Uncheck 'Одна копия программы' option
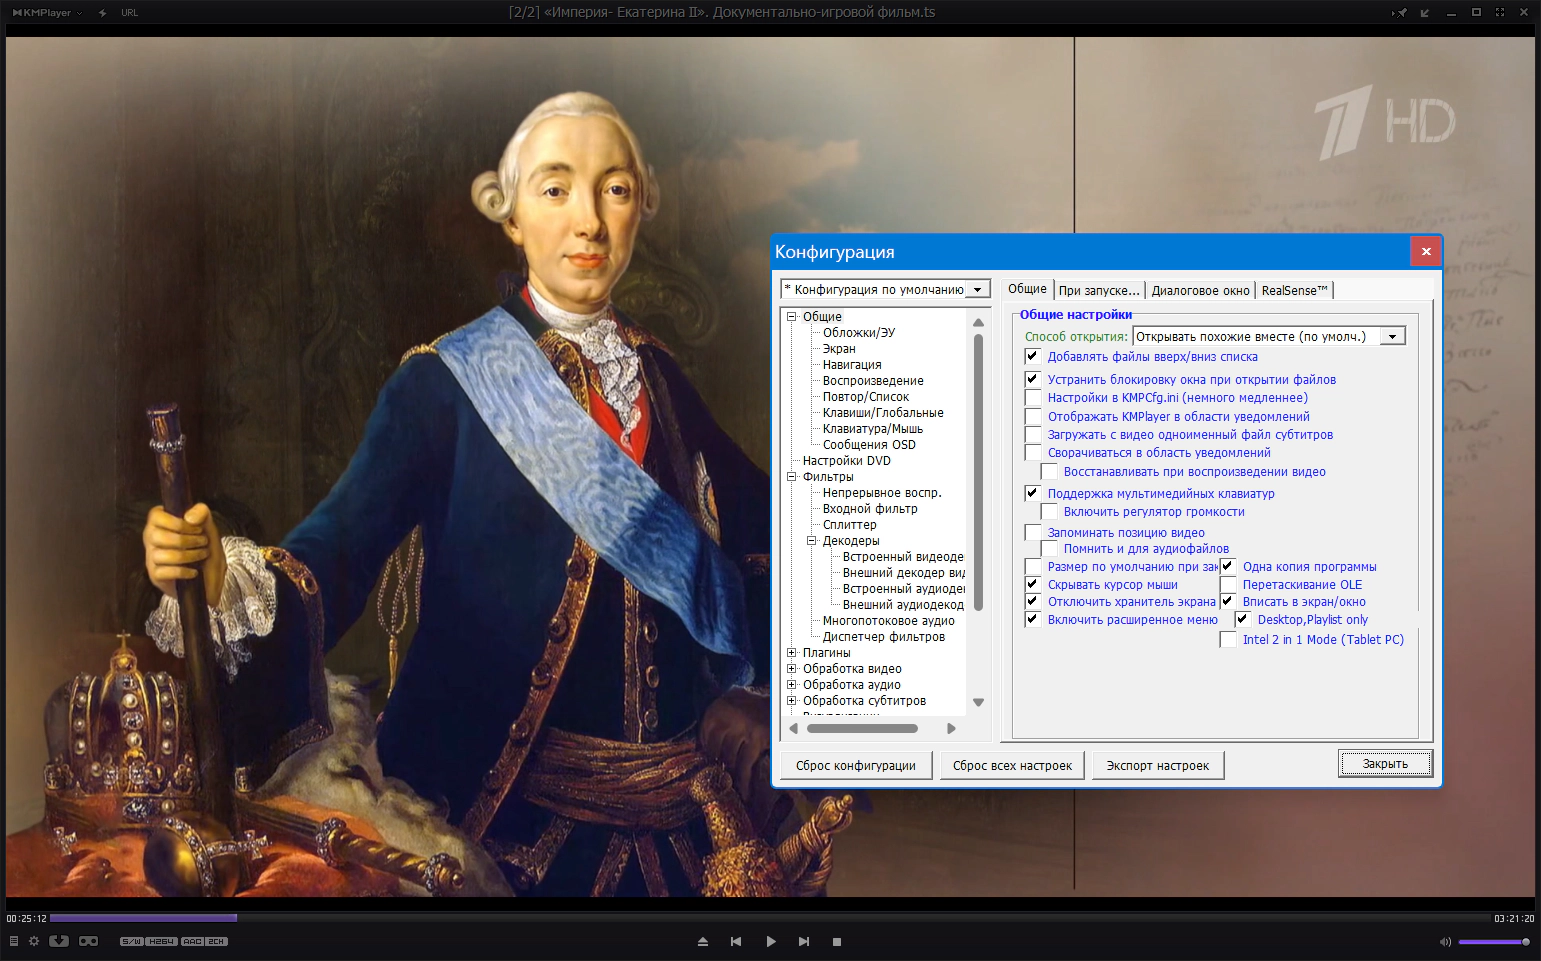1541x961 pixels. click(1228, 566)
